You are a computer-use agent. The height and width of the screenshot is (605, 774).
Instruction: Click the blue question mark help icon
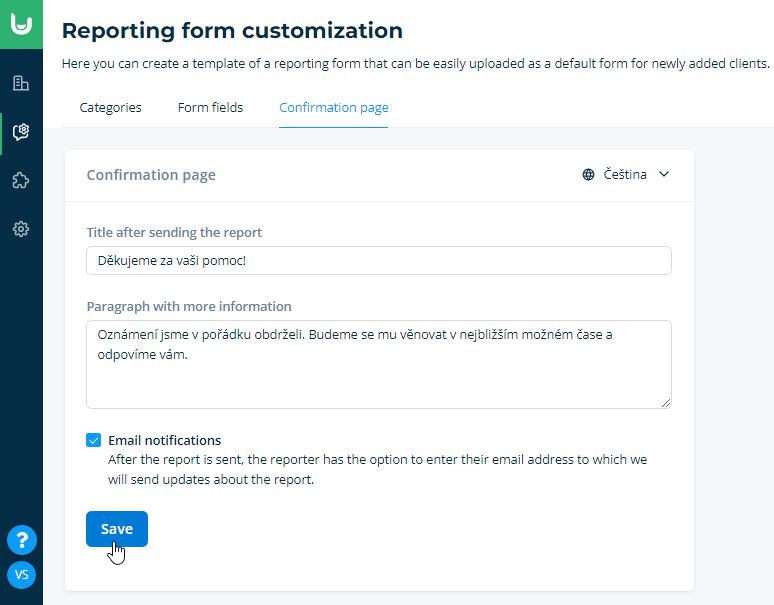pyautogui.click(x=22, y=540)
